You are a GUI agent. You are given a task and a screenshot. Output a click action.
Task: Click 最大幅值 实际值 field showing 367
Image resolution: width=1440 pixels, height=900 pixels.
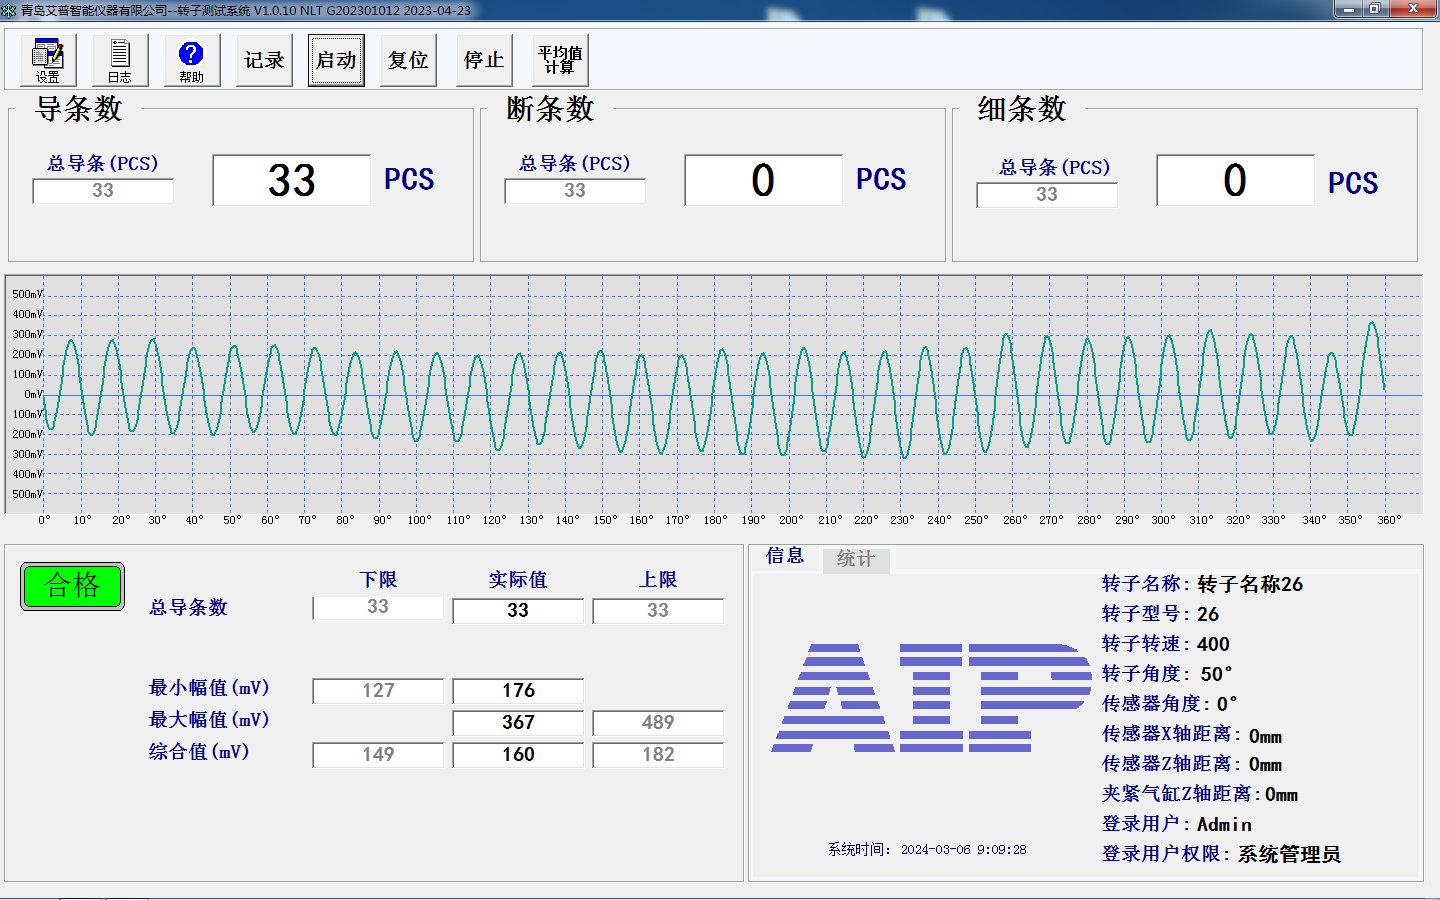[518, 723]
